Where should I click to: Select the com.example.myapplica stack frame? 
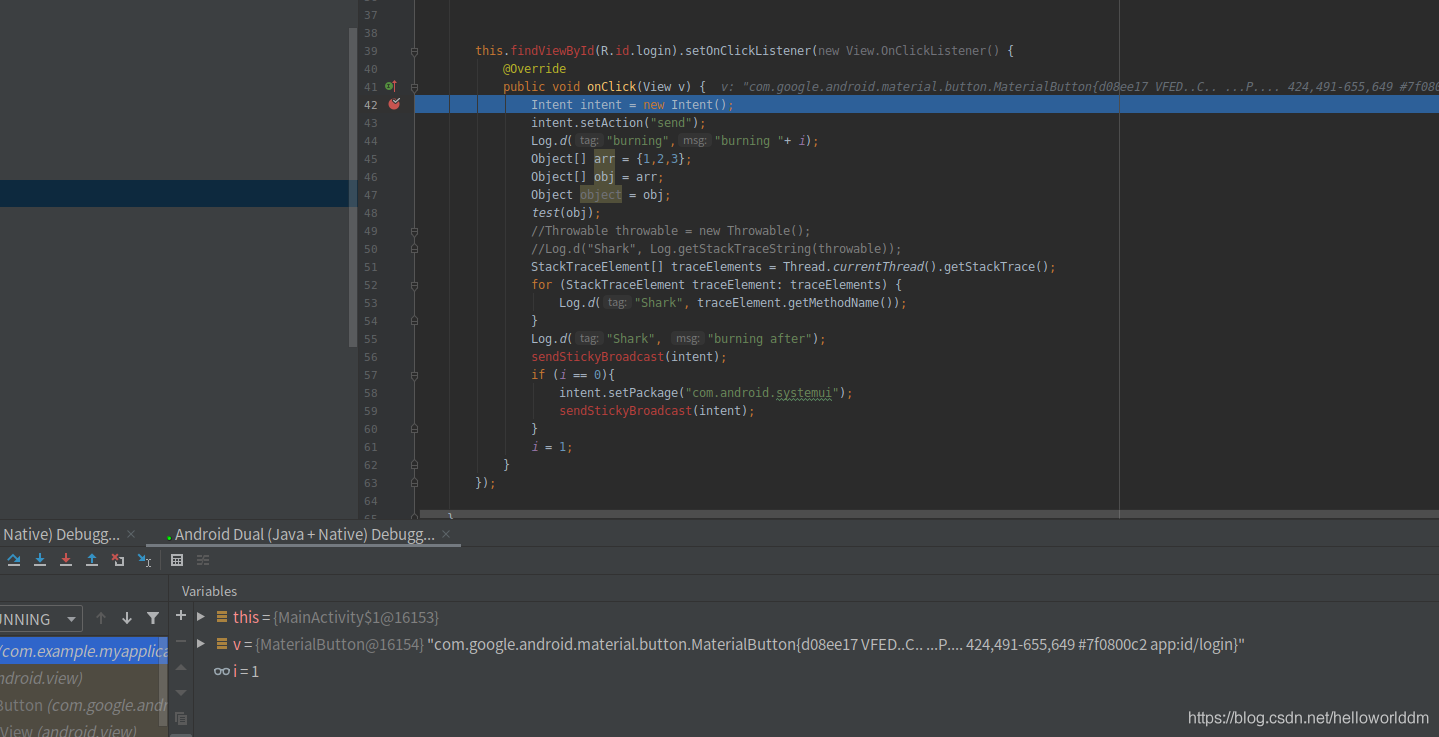click(84, 651)
